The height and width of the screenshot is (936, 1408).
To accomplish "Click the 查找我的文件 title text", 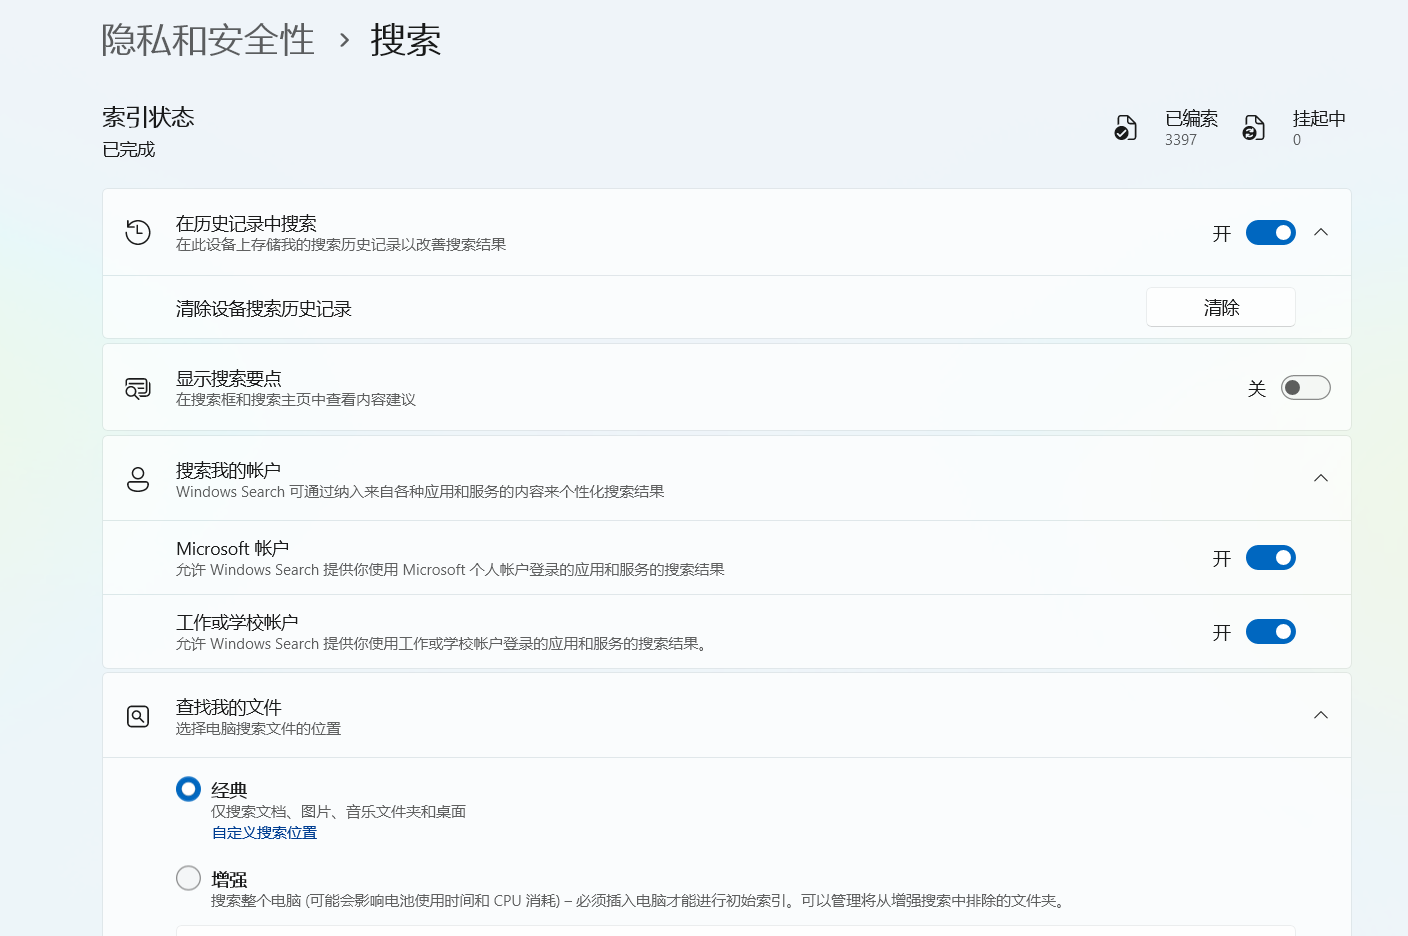I will pos(229,708).
